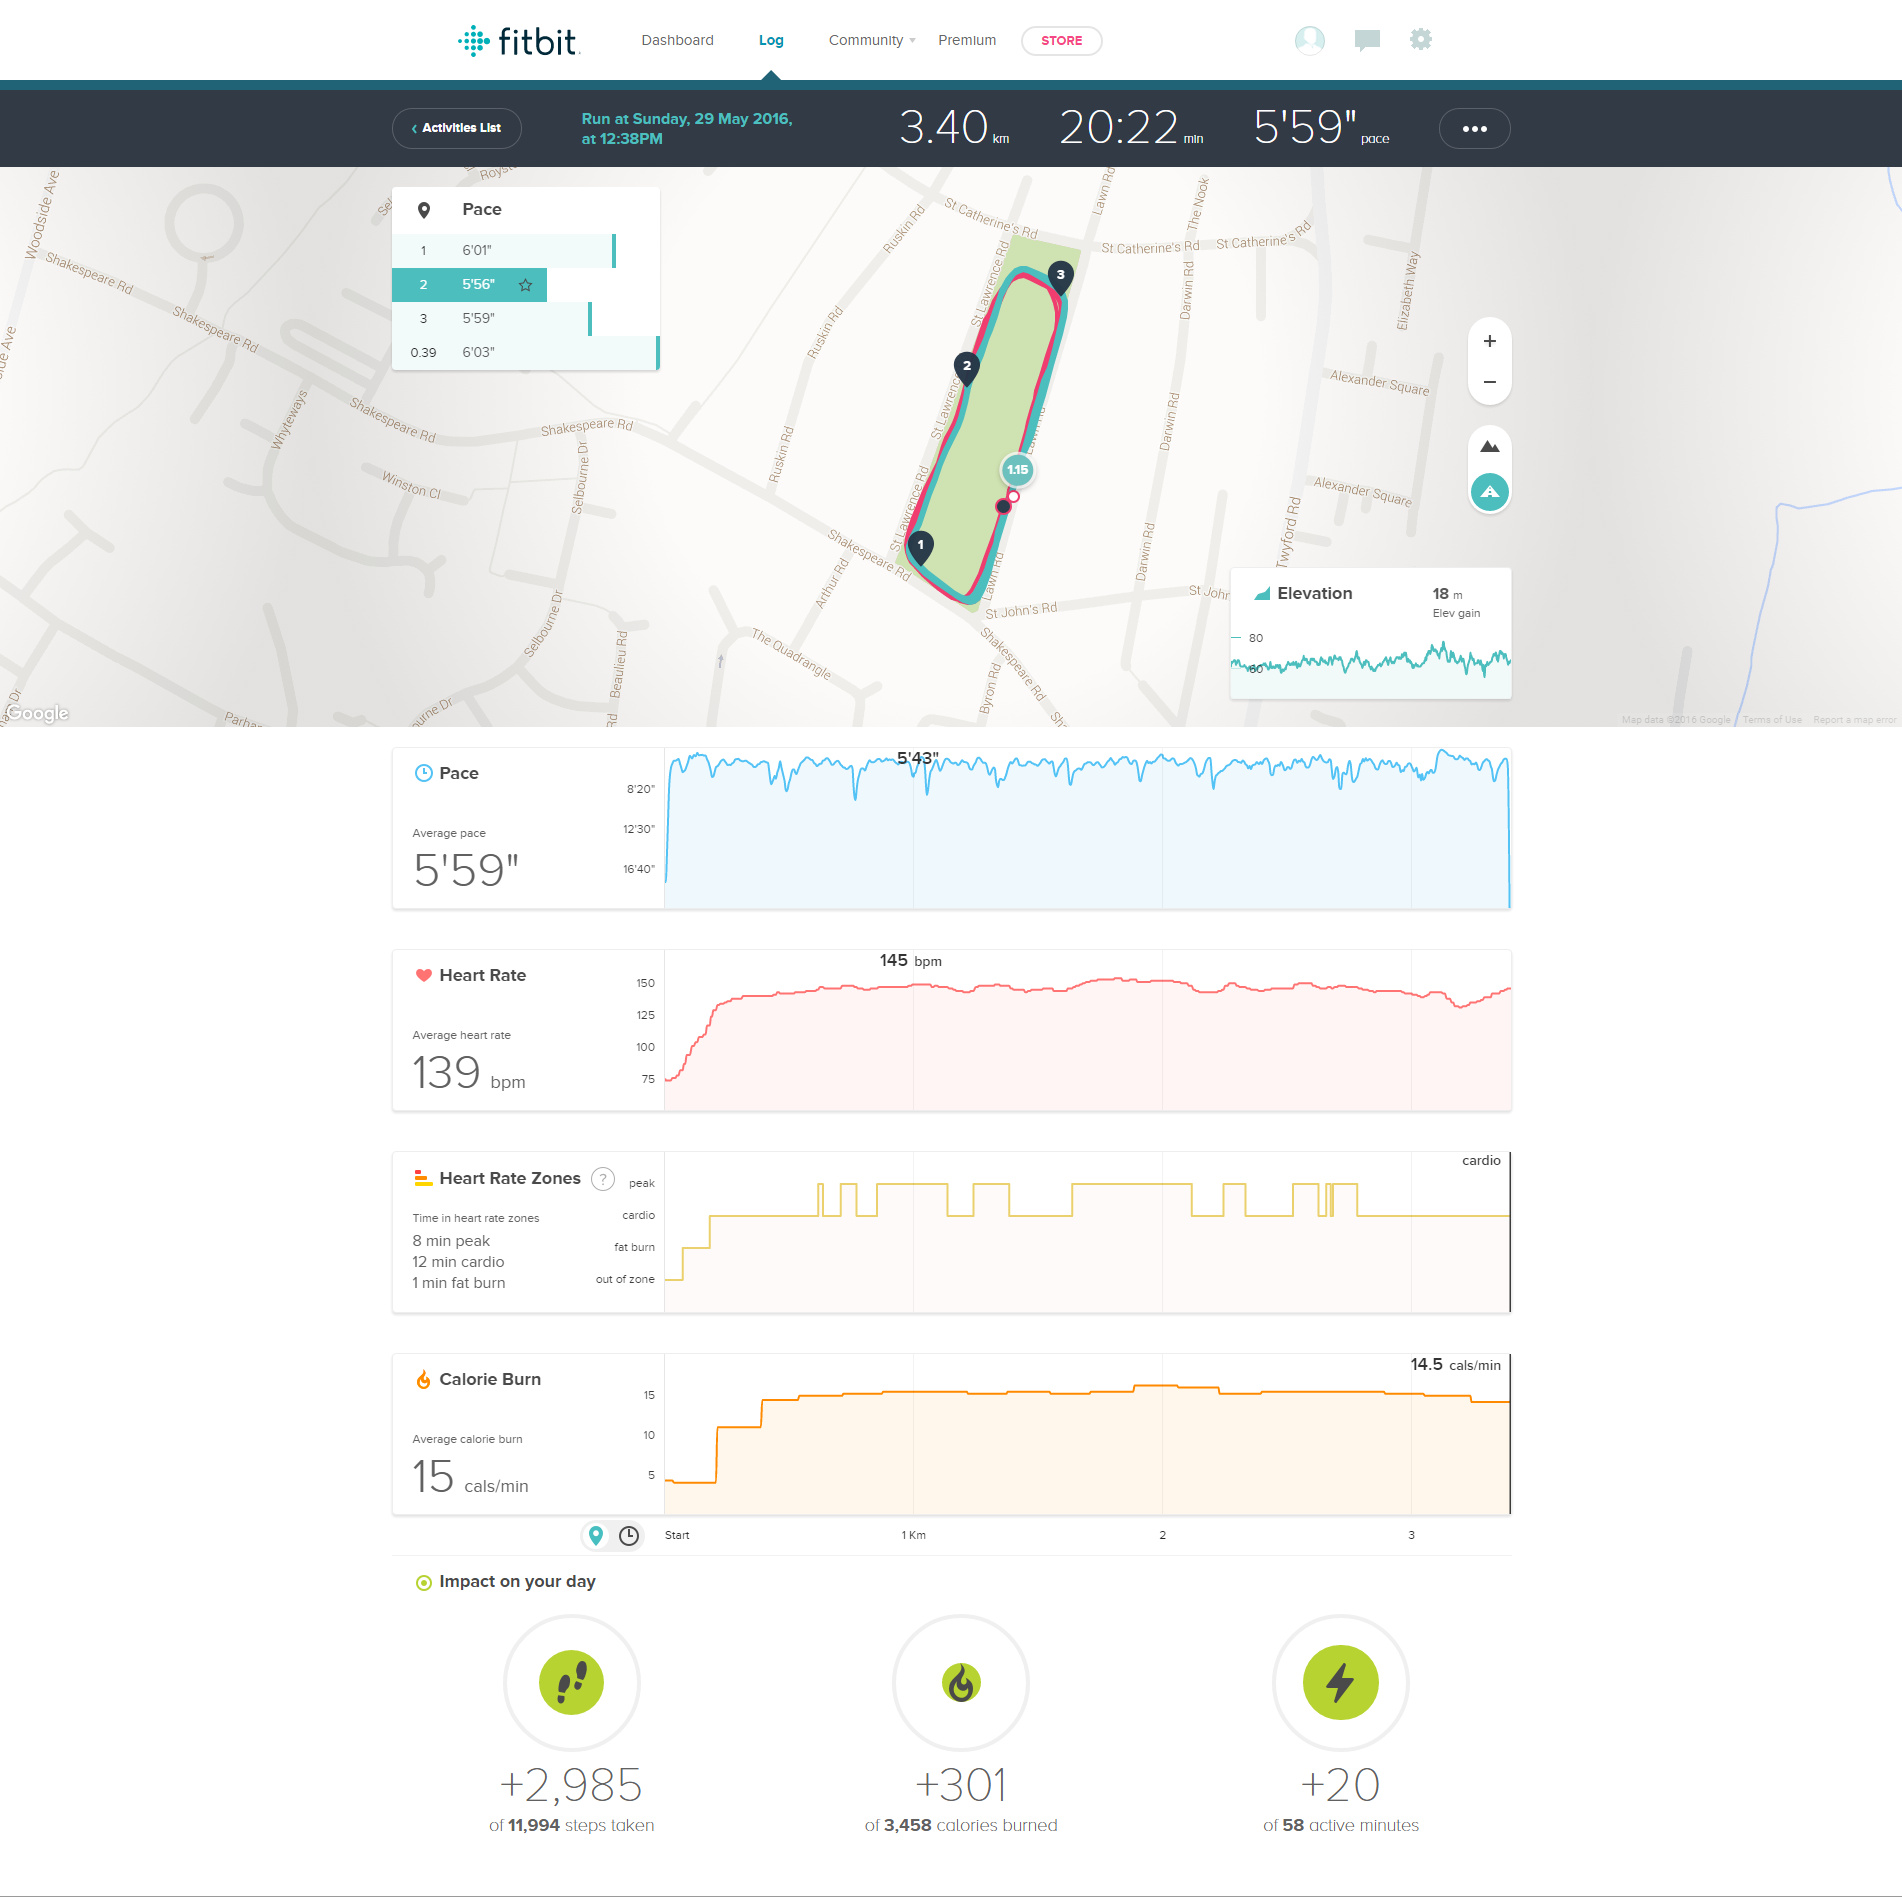Click the calories burned flame circle
Image resolution: width=1902 pixels, height=1897 pixels.
coord(960,1682)
